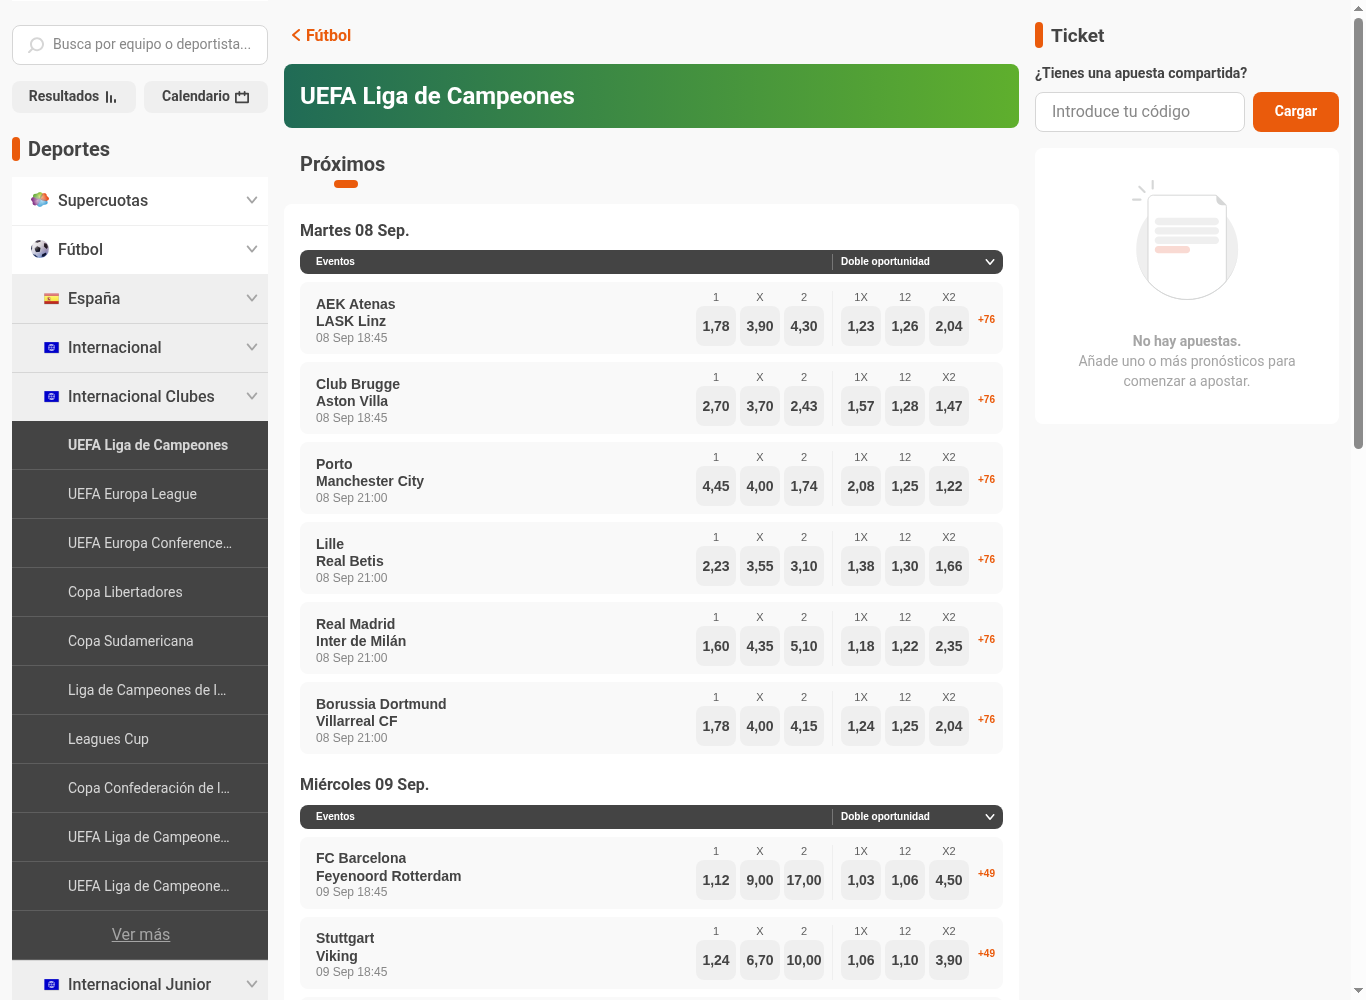Open Calendario with the calendar icon
The image size is (1366, 1000).
[x=206, y=96]
